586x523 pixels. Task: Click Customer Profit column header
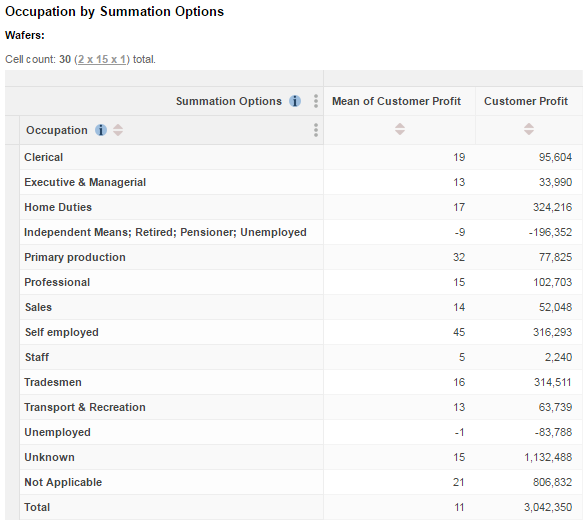tap(526, 101)
